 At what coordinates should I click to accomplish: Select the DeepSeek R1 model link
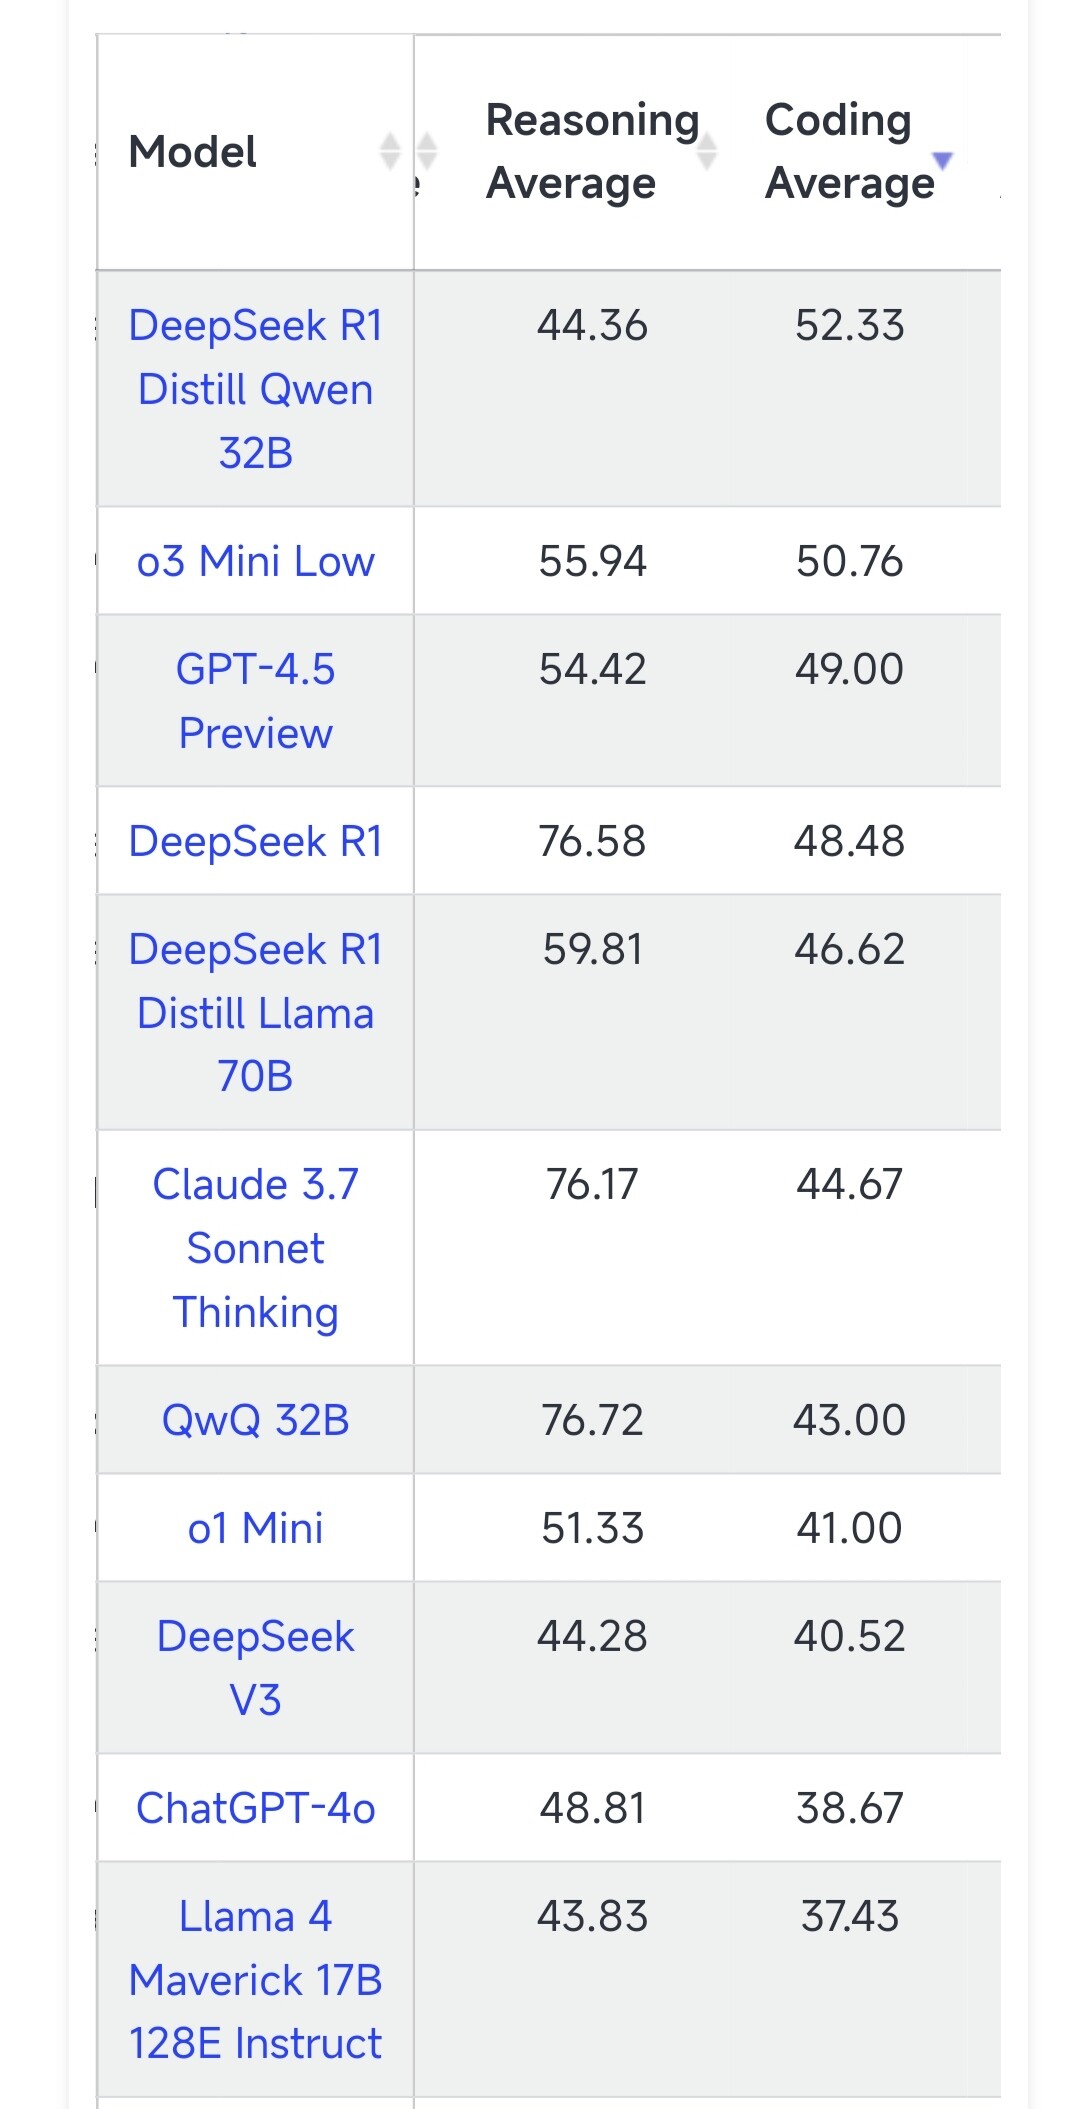point(256,841)
